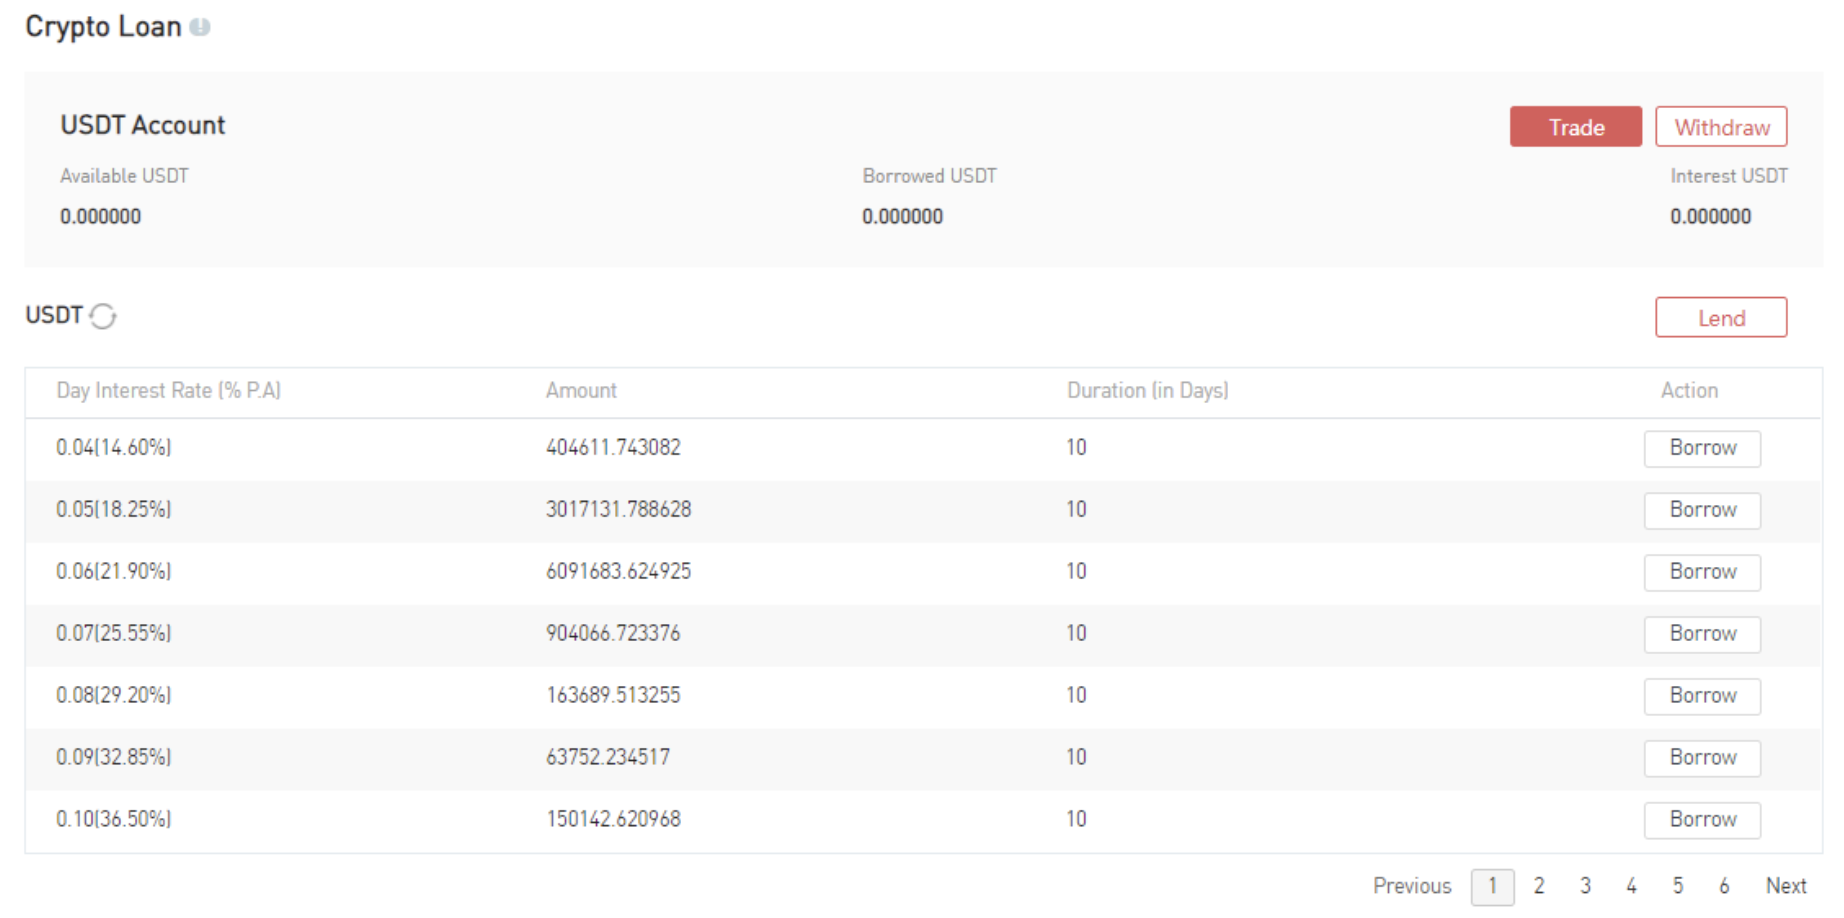Go to Previous page
Viewport: 1844px width, 918px height.
[x=1412, y=886]
